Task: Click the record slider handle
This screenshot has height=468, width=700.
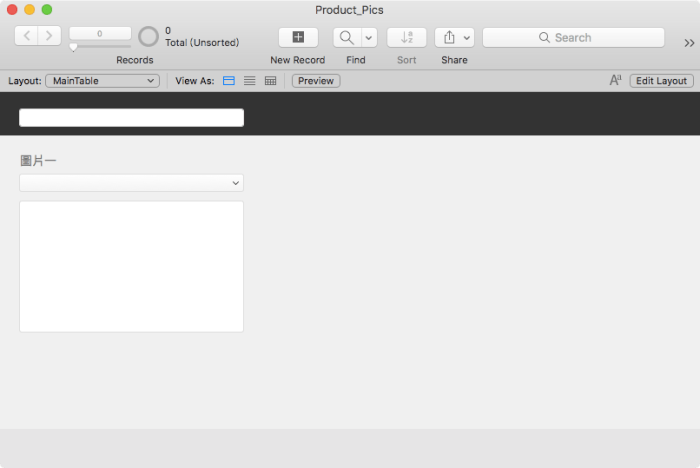Action: [x=73, y=47]
